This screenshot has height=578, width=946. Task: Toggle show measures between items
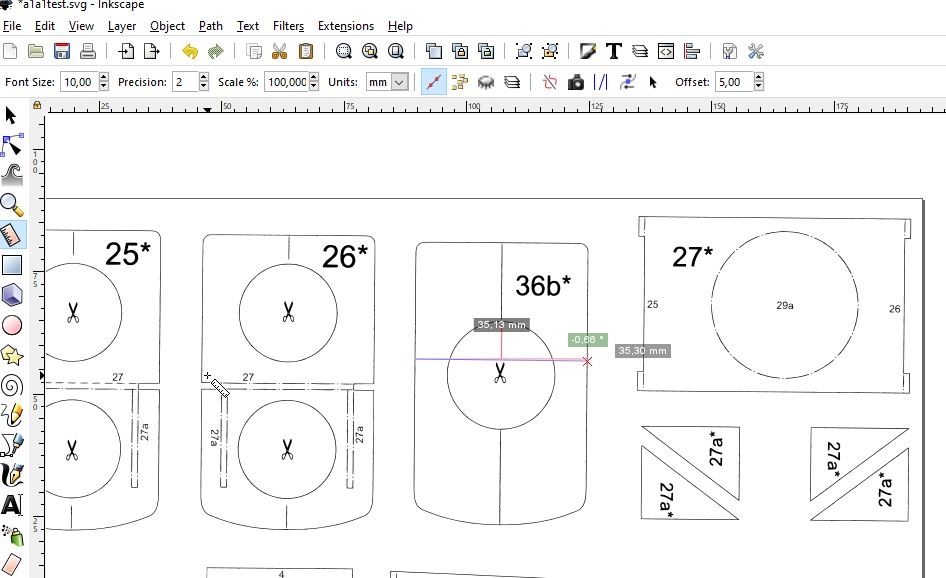click(x=486, y=82)
